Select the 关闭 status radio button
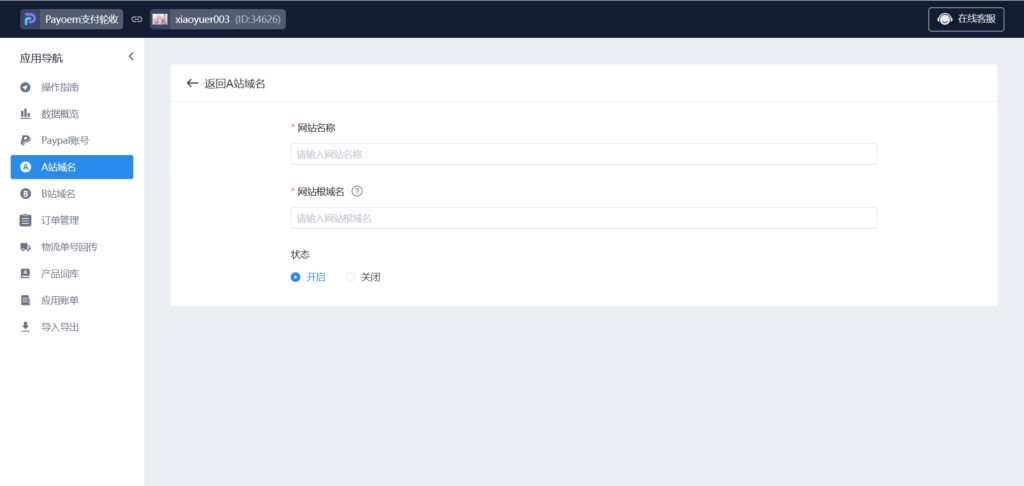1024x486 pixels. point(350,277)
